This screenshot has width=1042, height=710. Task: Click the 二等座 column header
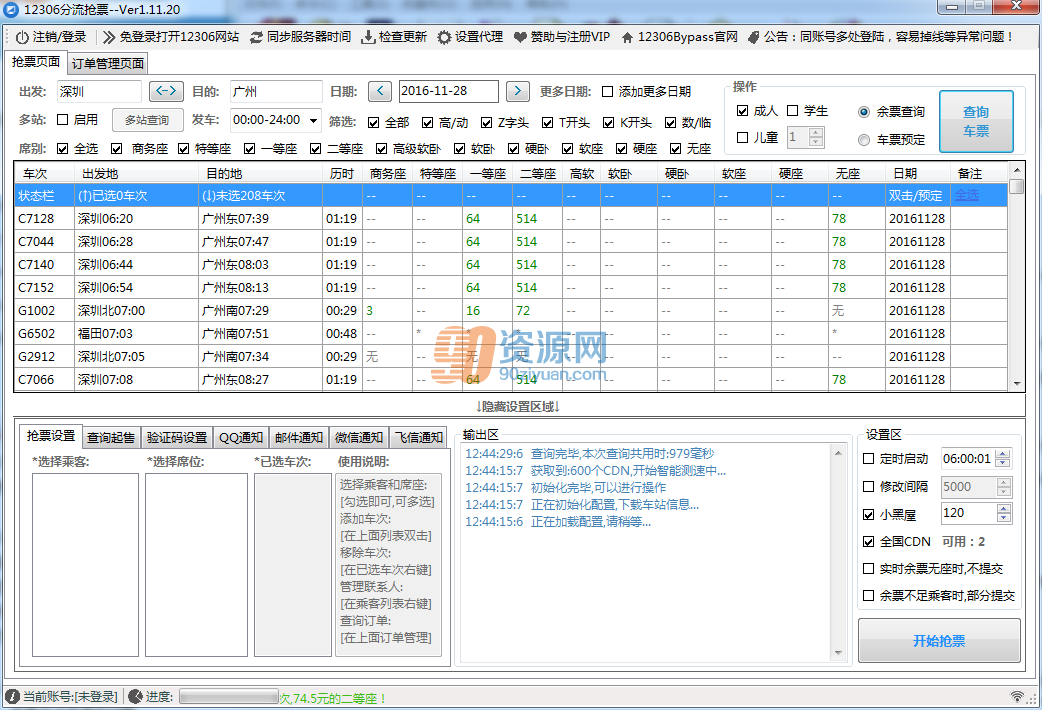pos(538,174)
